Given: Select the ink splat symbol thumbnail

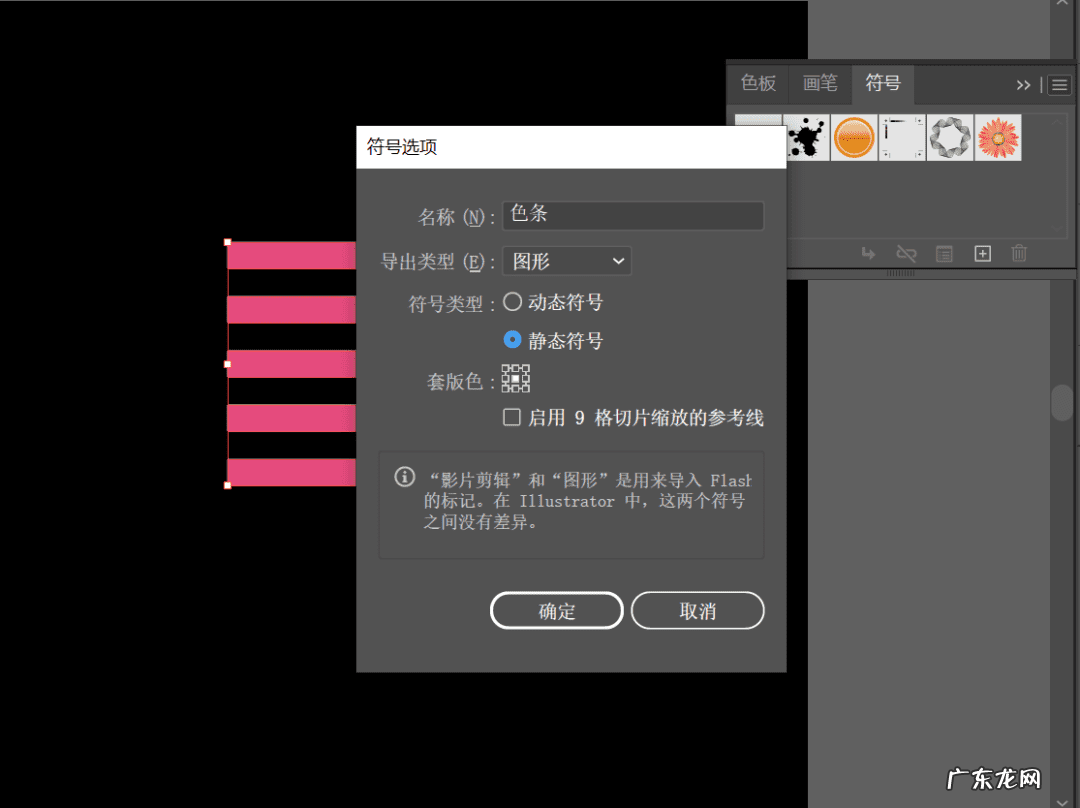Looking at the screenshot, I should (806, 138).
